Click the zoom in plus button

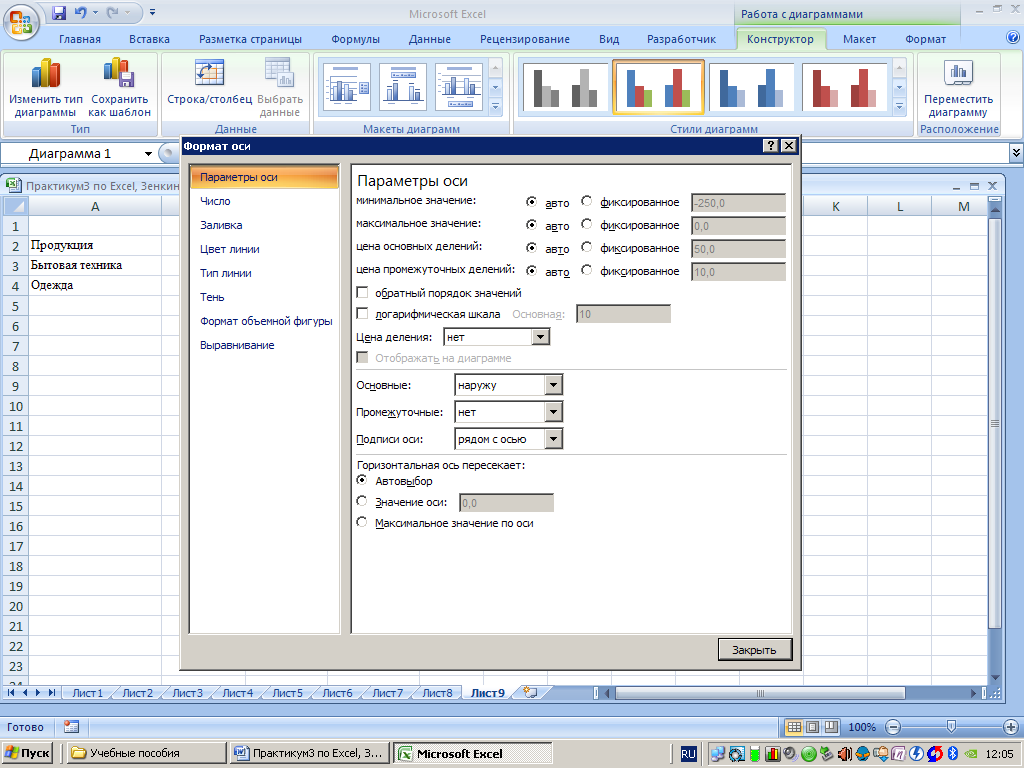click(x=1010, y=727)
